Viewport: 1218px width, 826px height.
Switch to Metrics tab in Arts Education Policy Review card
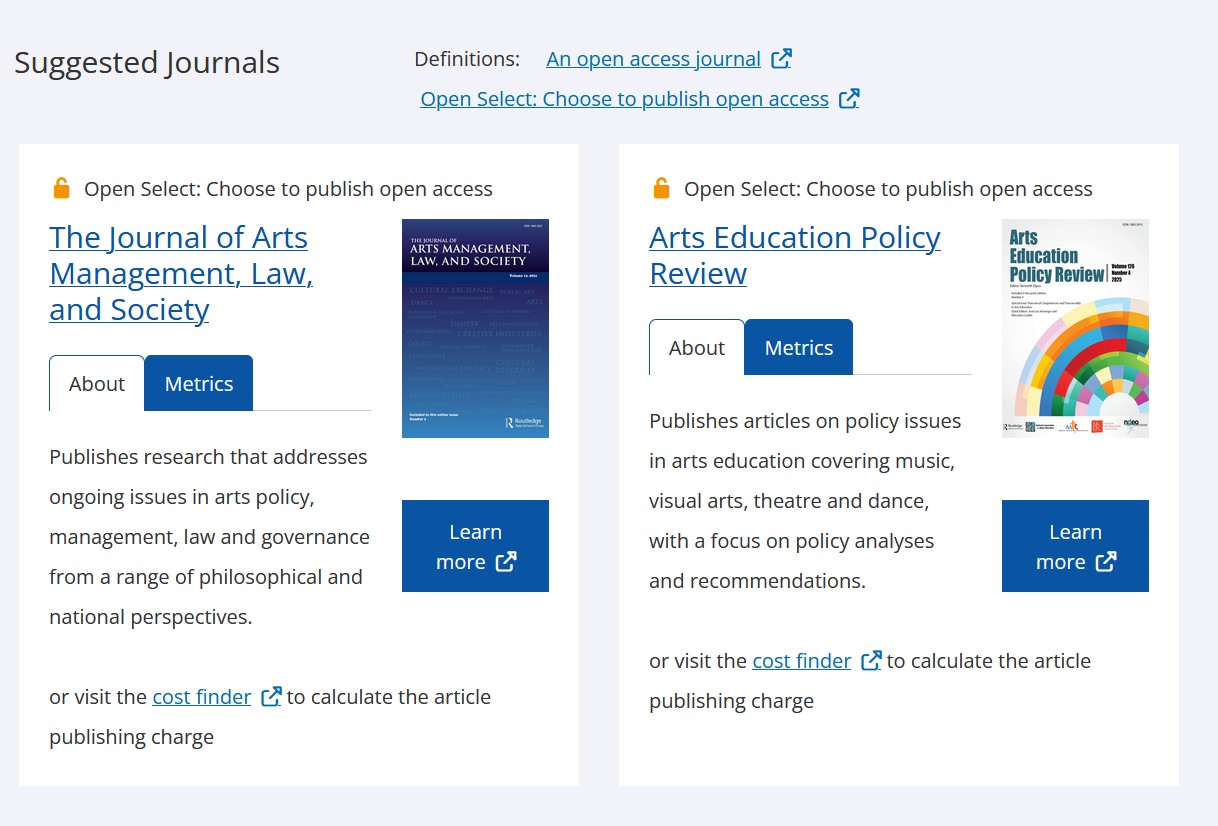click(799, 347)
